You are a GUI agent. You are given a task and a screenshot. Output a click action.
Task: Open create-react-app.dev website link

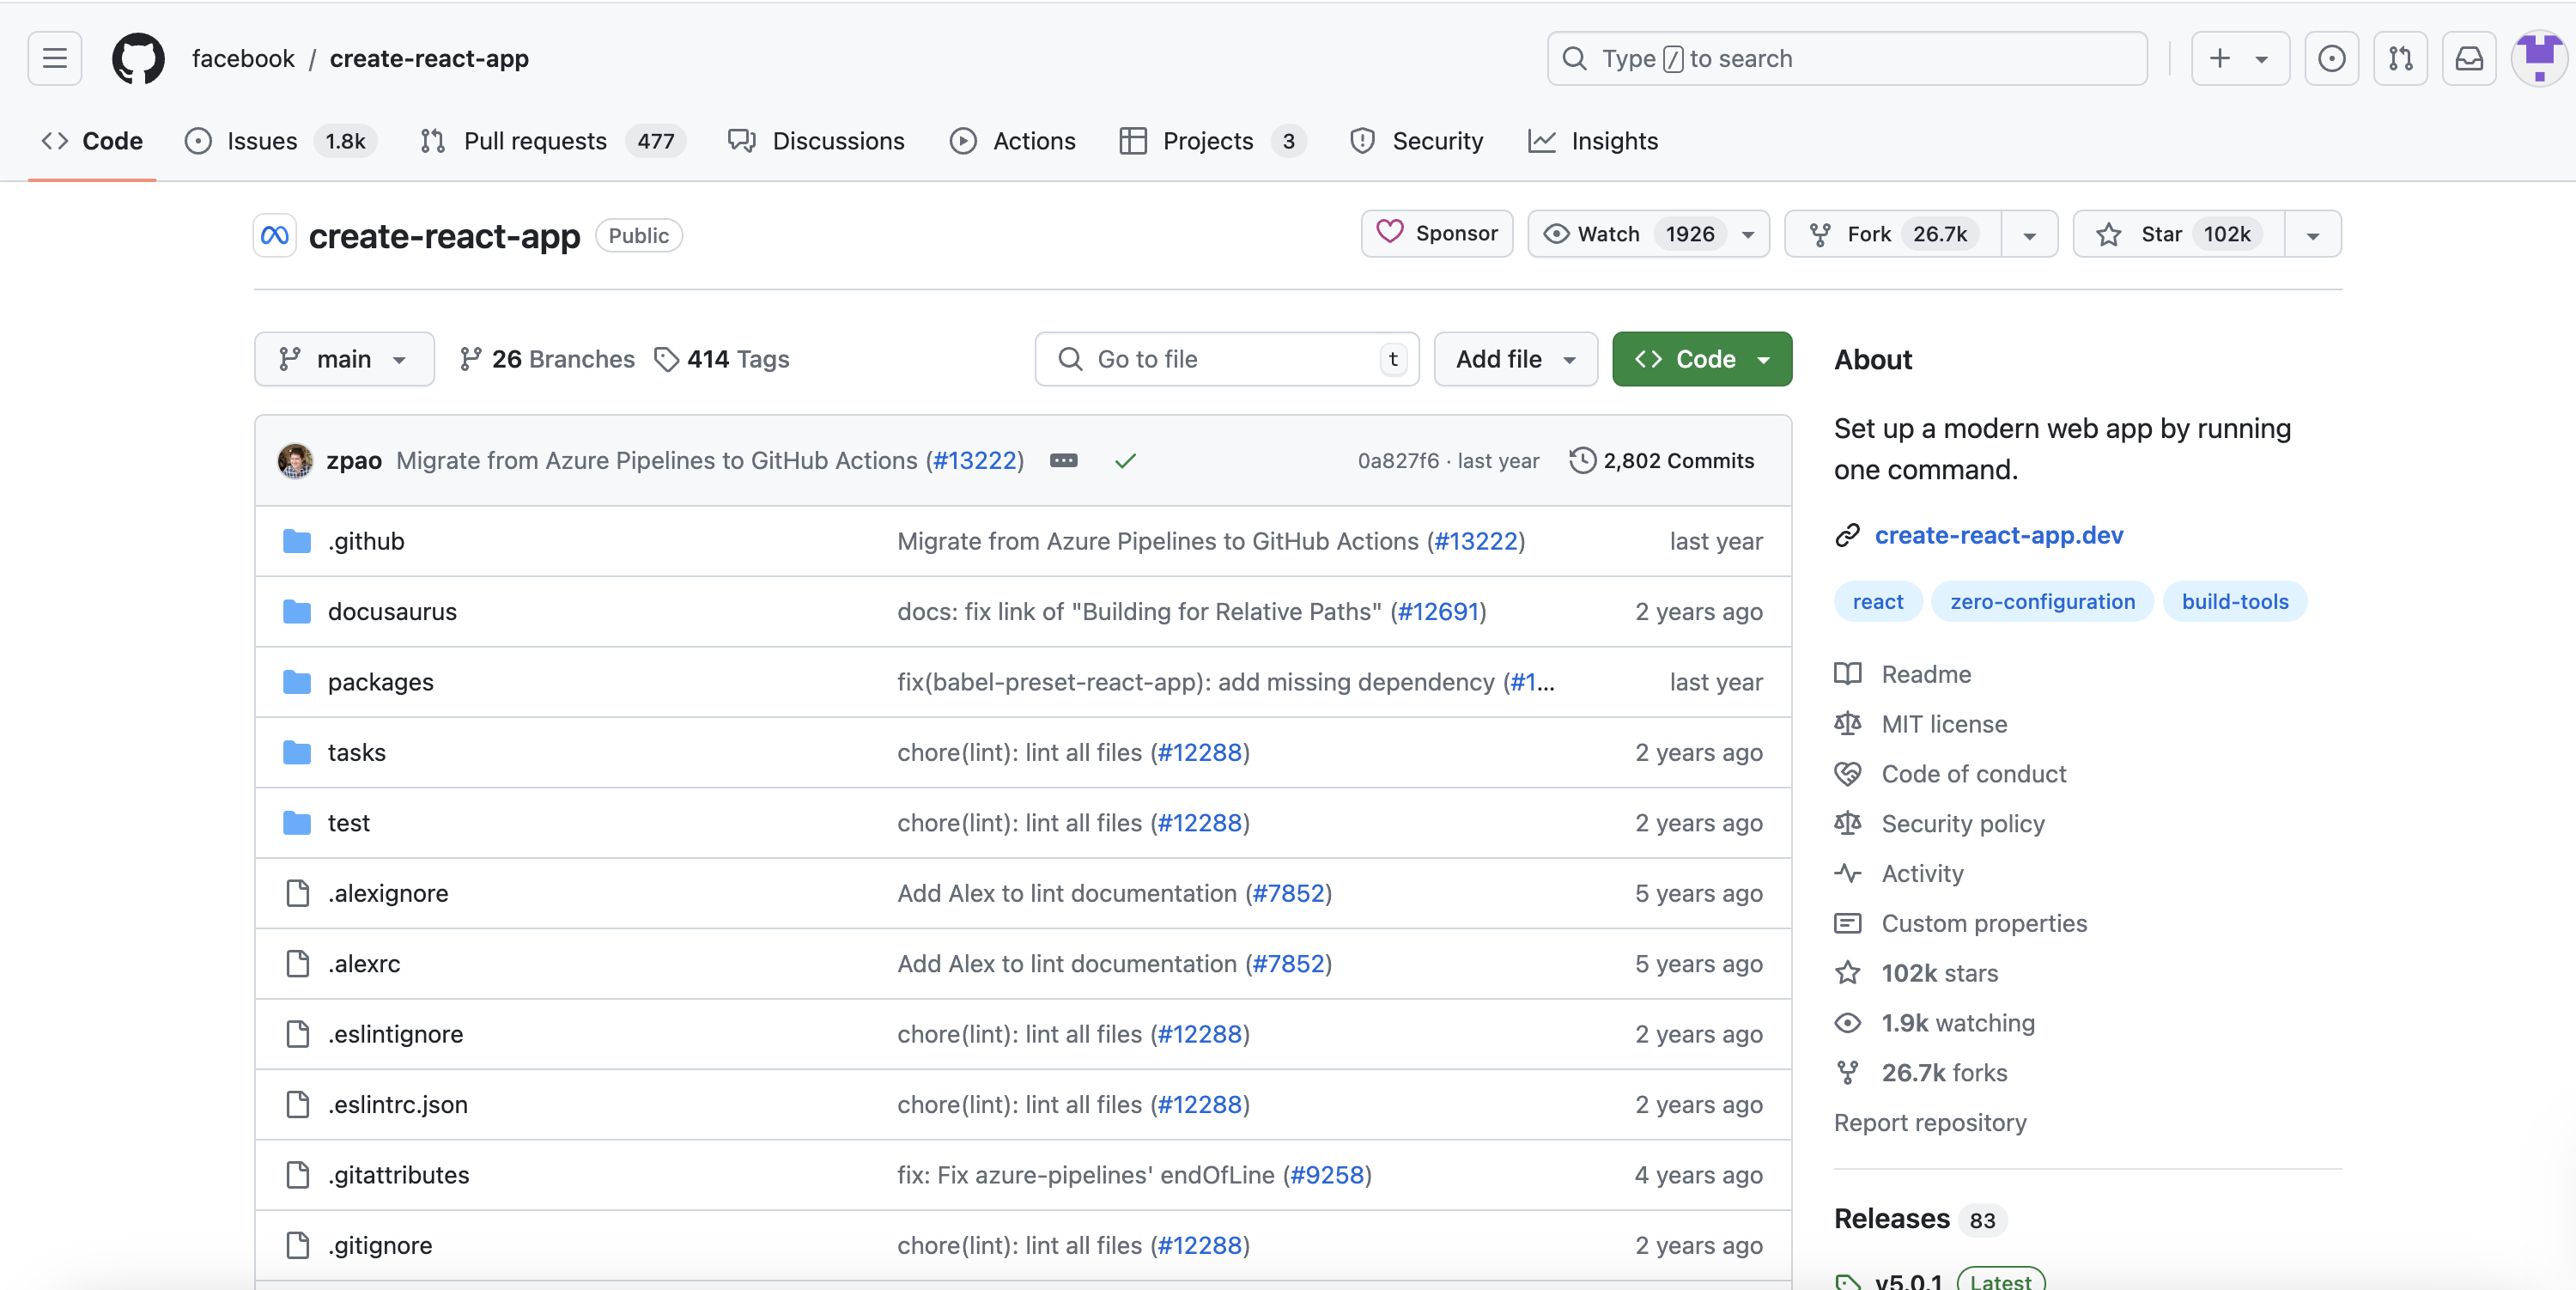click(1998, 535)
